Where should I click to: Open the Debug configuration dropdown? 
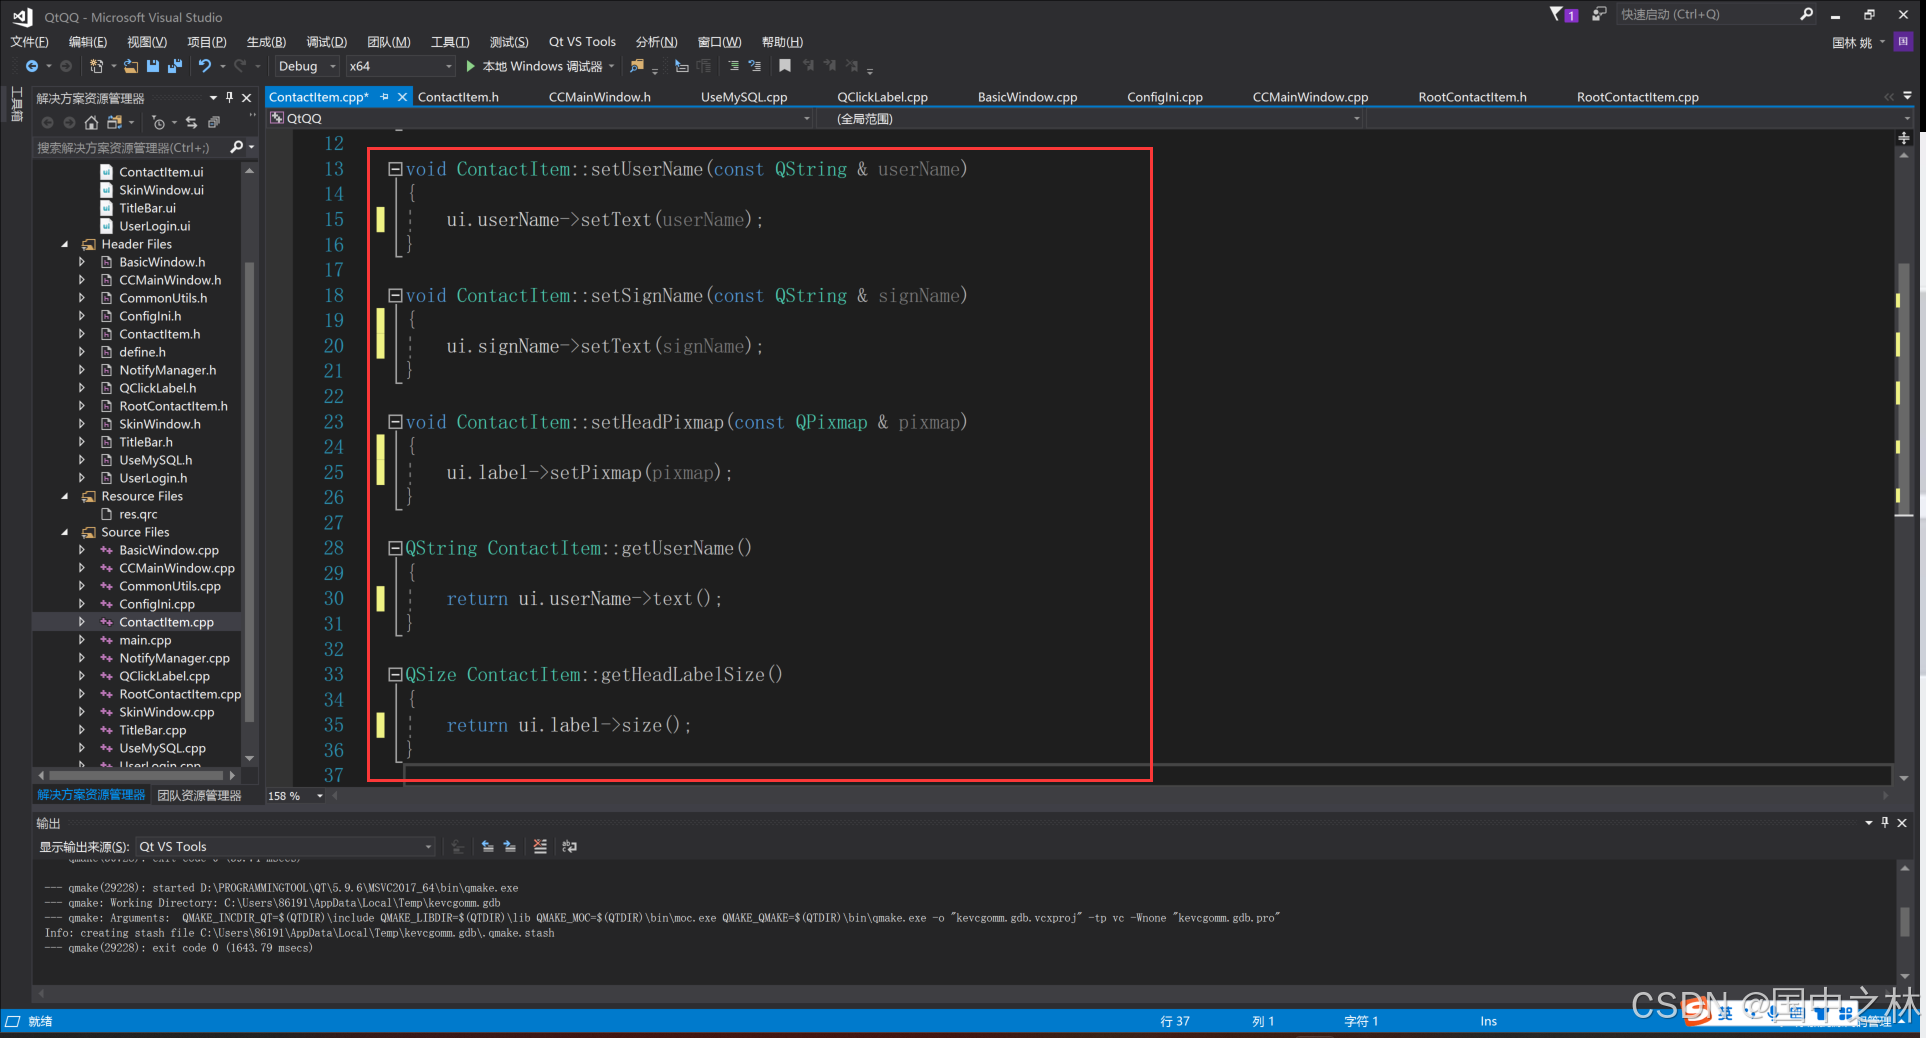306,66
